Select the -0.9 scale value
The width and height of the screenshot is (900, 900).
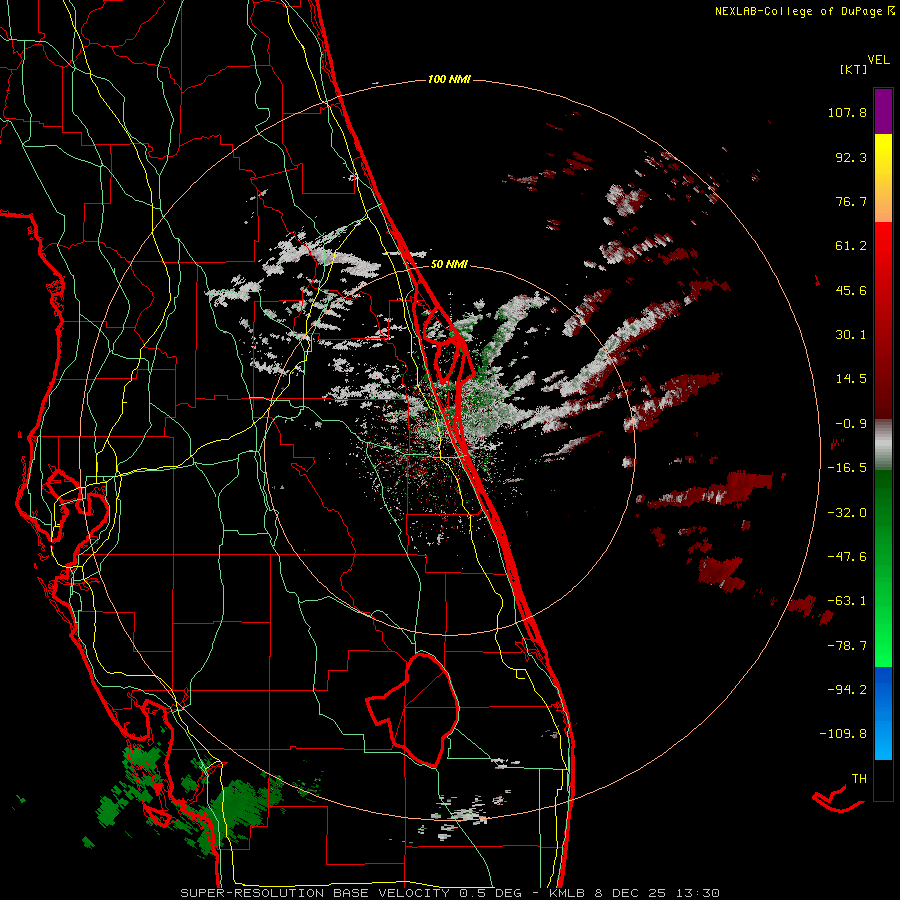click(x=851, y=424)
